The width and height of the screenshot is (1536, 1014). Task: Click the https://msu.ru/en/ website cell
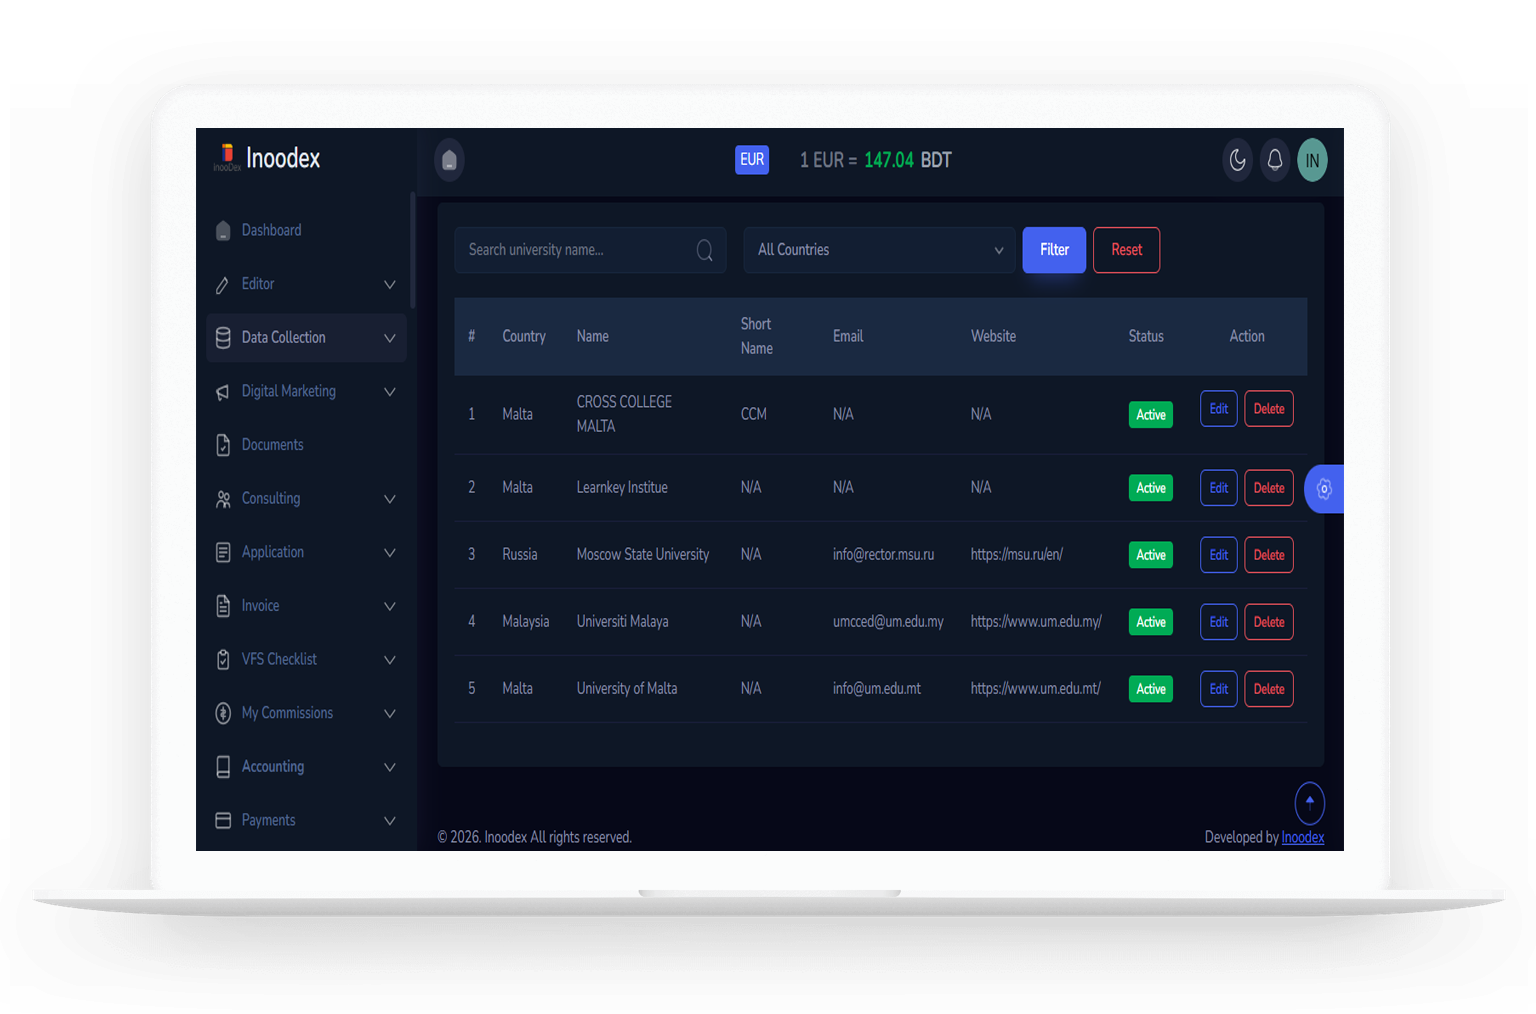[x=1016, y=554]
